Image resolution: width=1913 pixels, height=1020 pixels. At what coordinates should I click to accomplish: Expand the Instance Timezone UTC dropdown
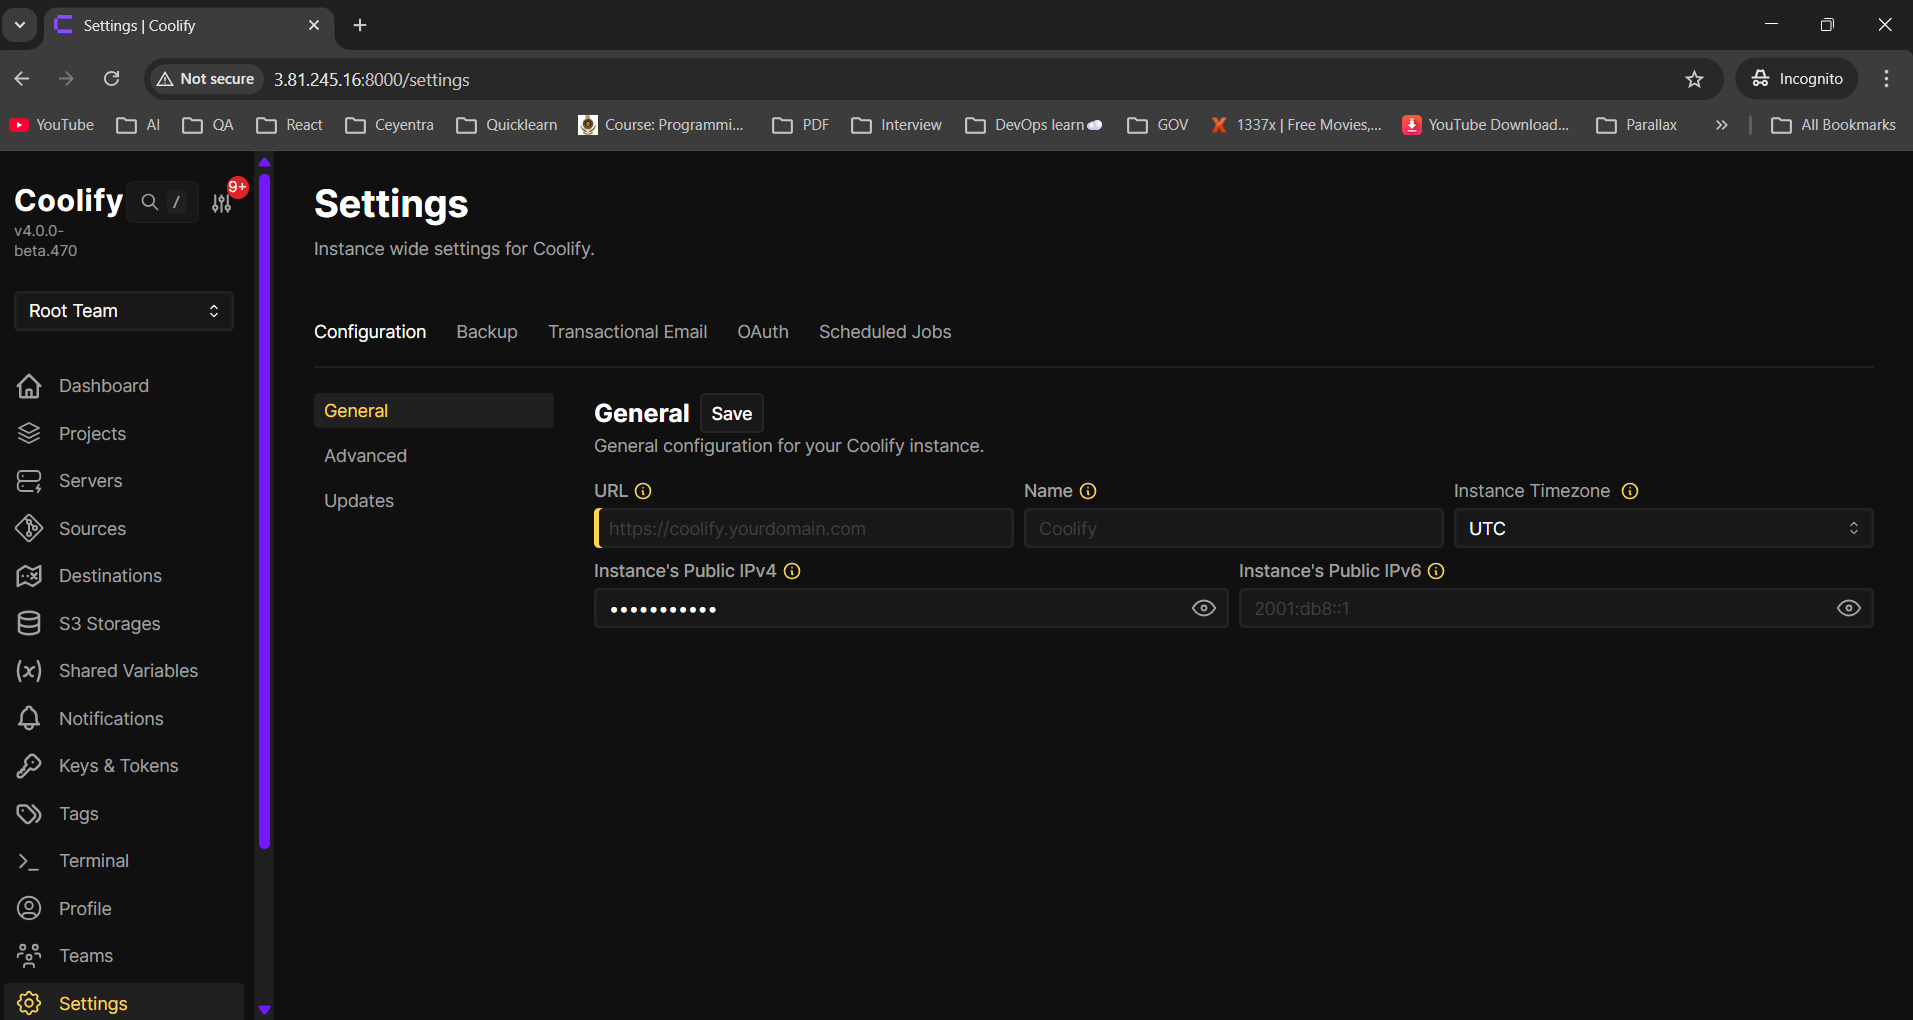pyautogui.click(x=1662, y=529)
